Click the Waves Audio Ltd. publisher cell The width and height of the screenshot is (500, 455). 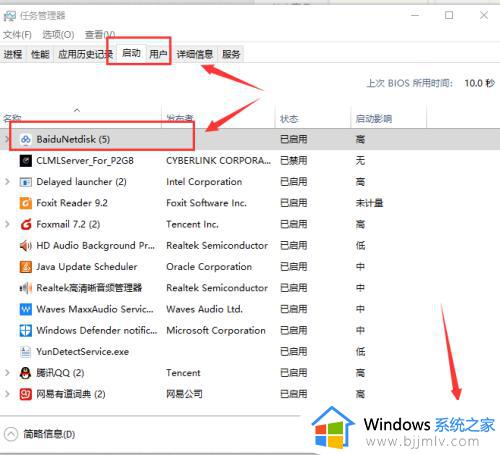click(204, 309)
